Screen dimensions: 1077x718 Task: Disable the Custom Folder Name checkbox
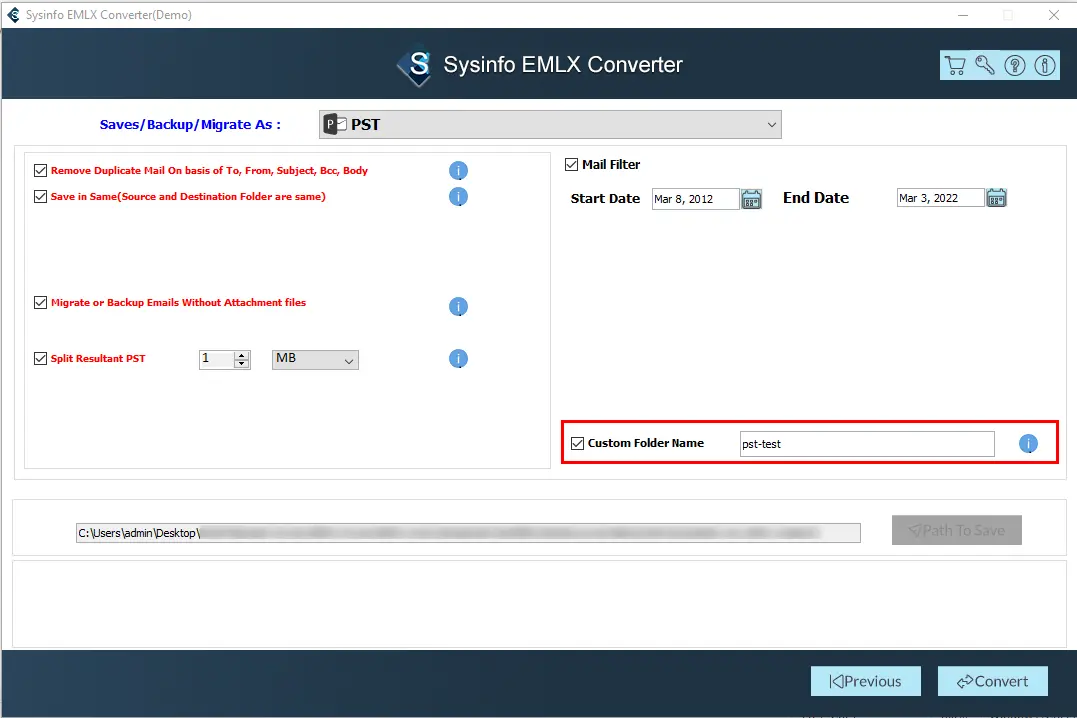[x=577, y=444]
